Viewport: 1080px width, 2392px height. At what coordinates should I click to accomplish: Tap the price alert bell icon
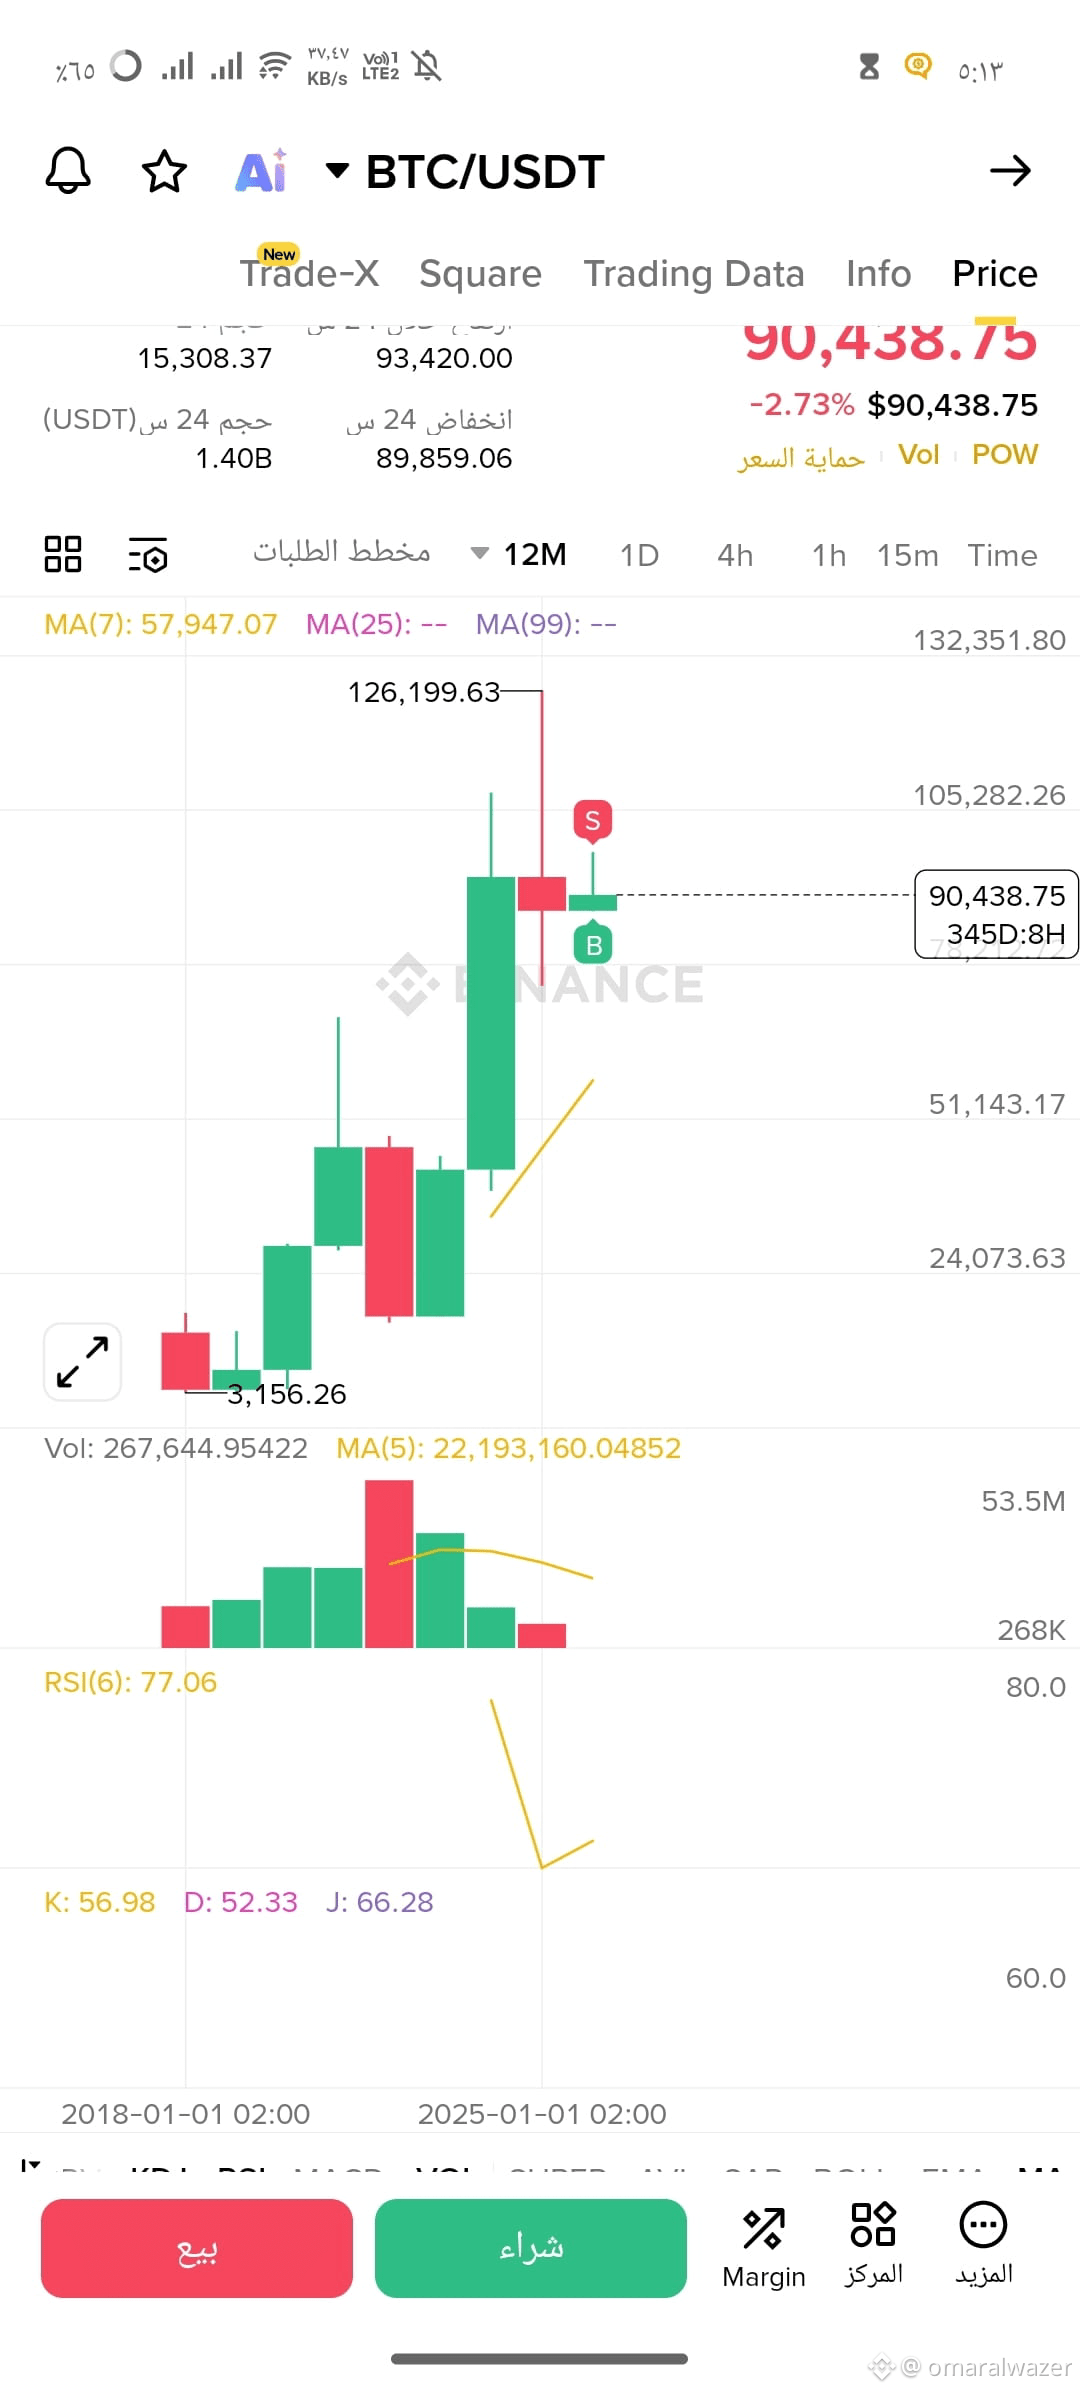click(68, 171)
